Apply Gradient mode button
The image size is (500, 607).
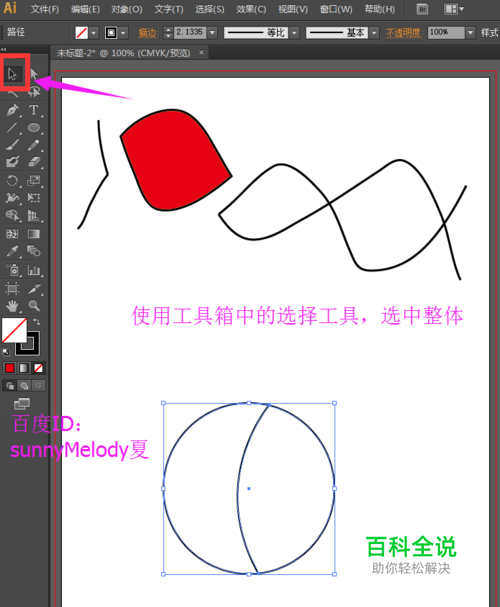(x=24, y=368)
